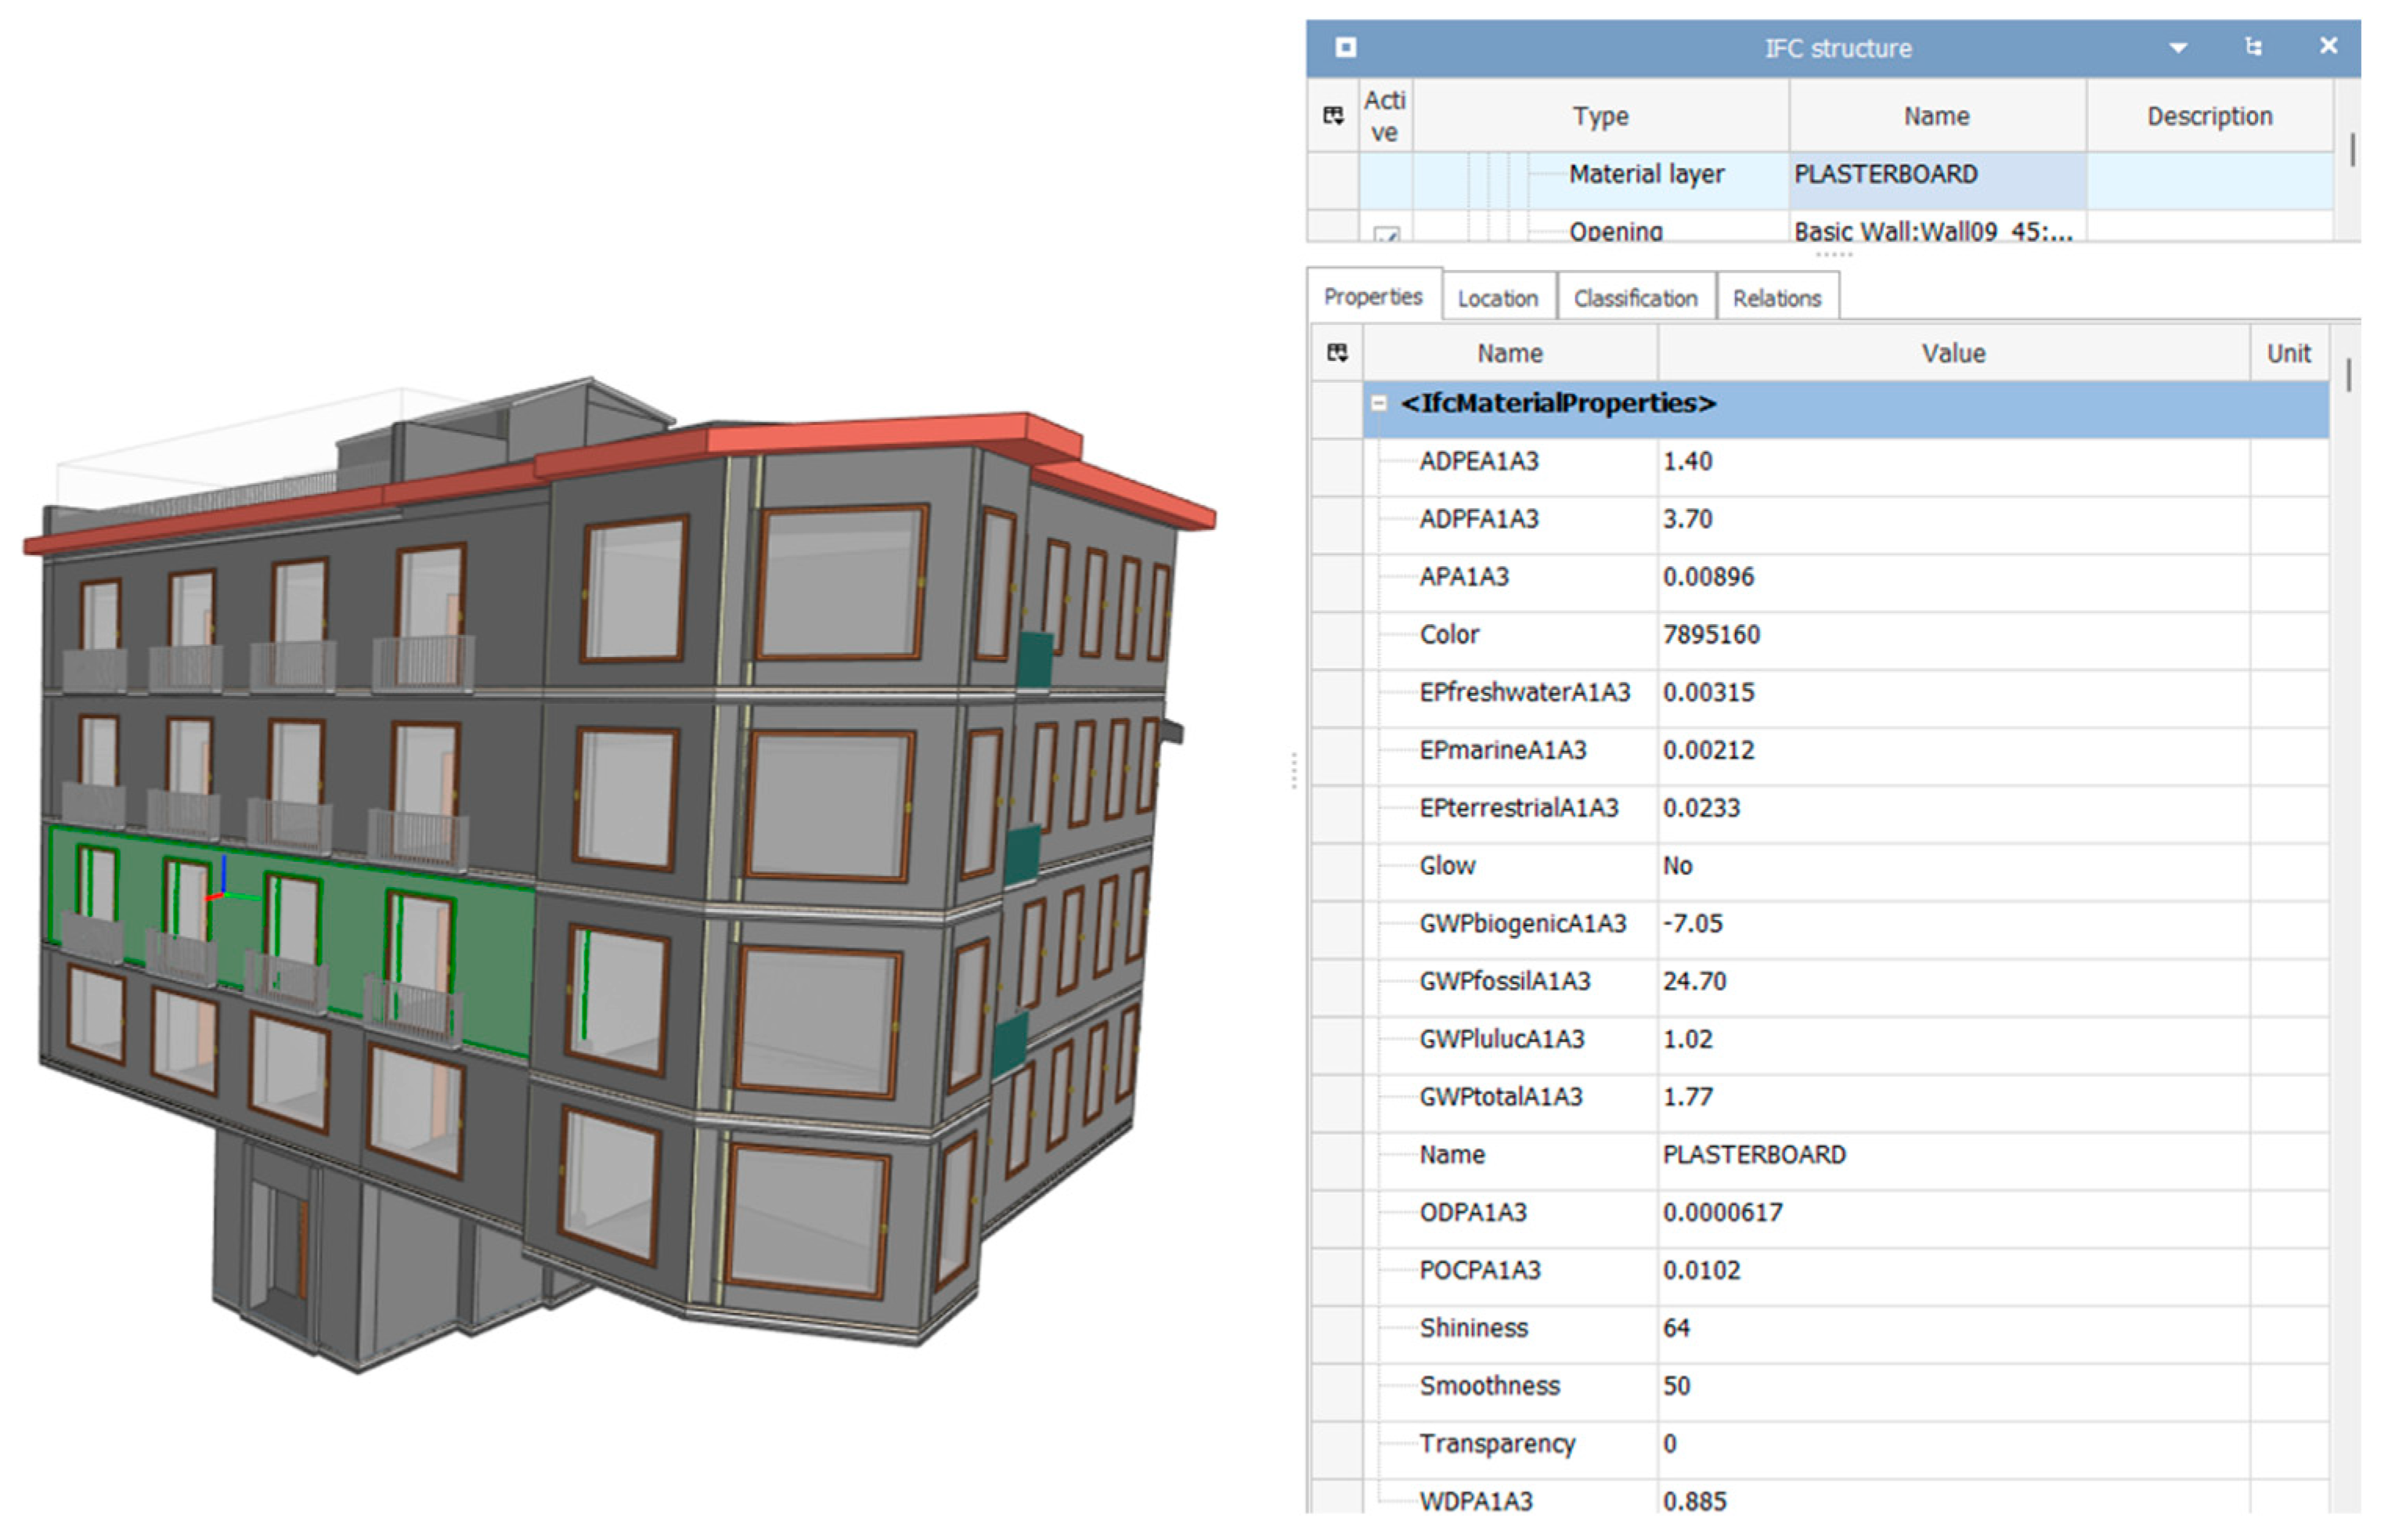The image size is (2381, 1540).
Task: Toggle the Active checkbox for the Opening row
Action: pyautogui.click(x=1386, y=235)
